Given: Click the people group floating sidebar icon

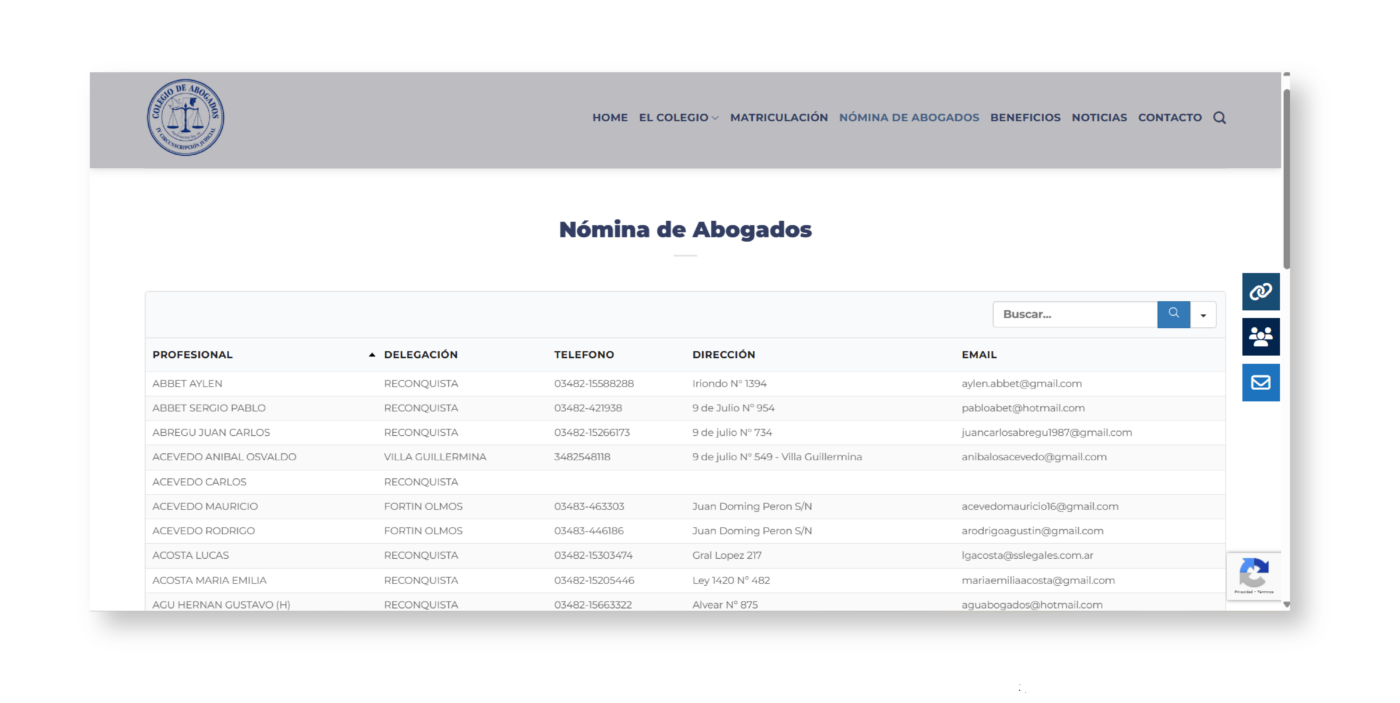Looking at the screenshot, I should coord(1260,337).
